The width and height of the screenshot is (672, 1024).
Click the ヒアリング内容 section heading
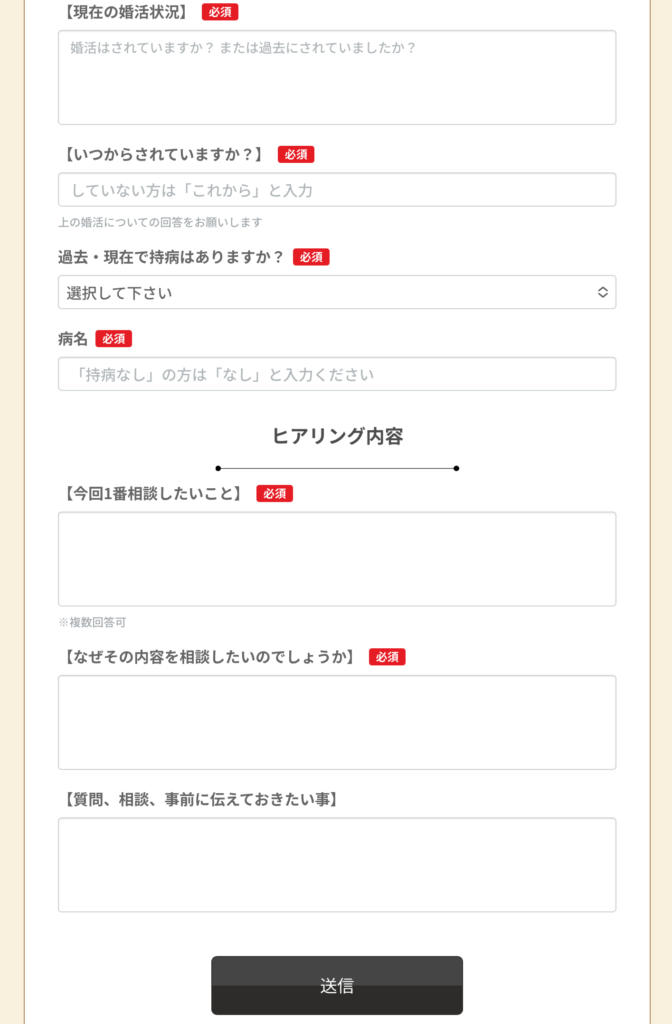[x=337, y=435]
